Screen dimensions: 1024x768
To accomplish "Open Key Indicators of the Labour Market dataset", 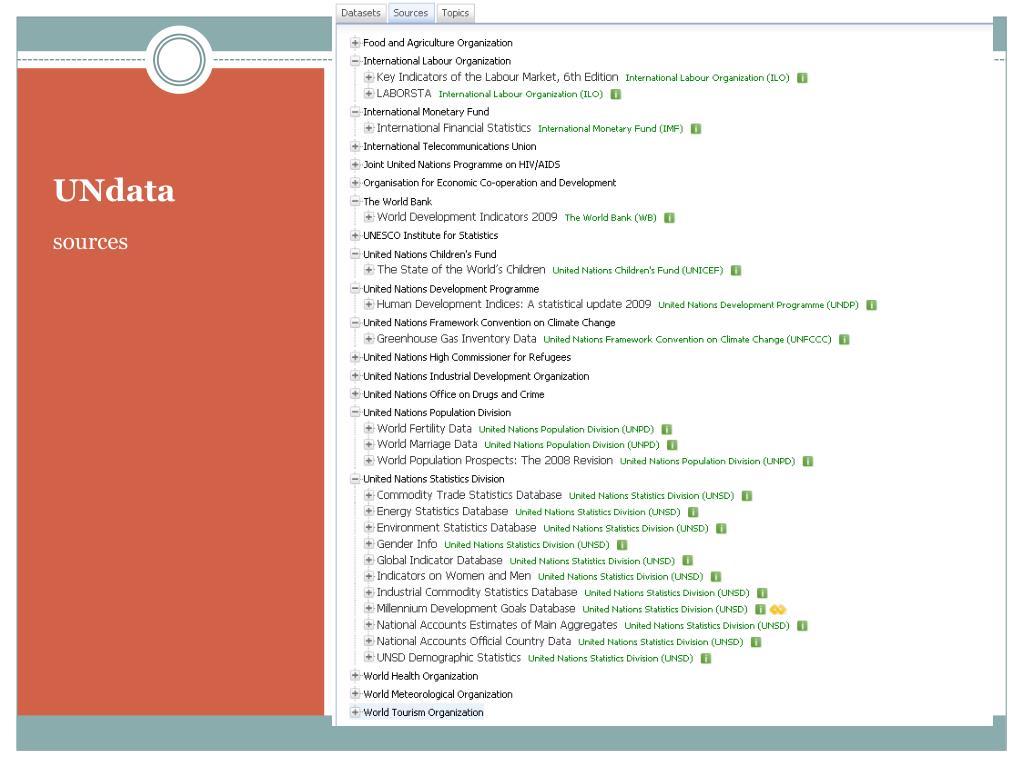I will pyautogui.click(x=497, y=77).
